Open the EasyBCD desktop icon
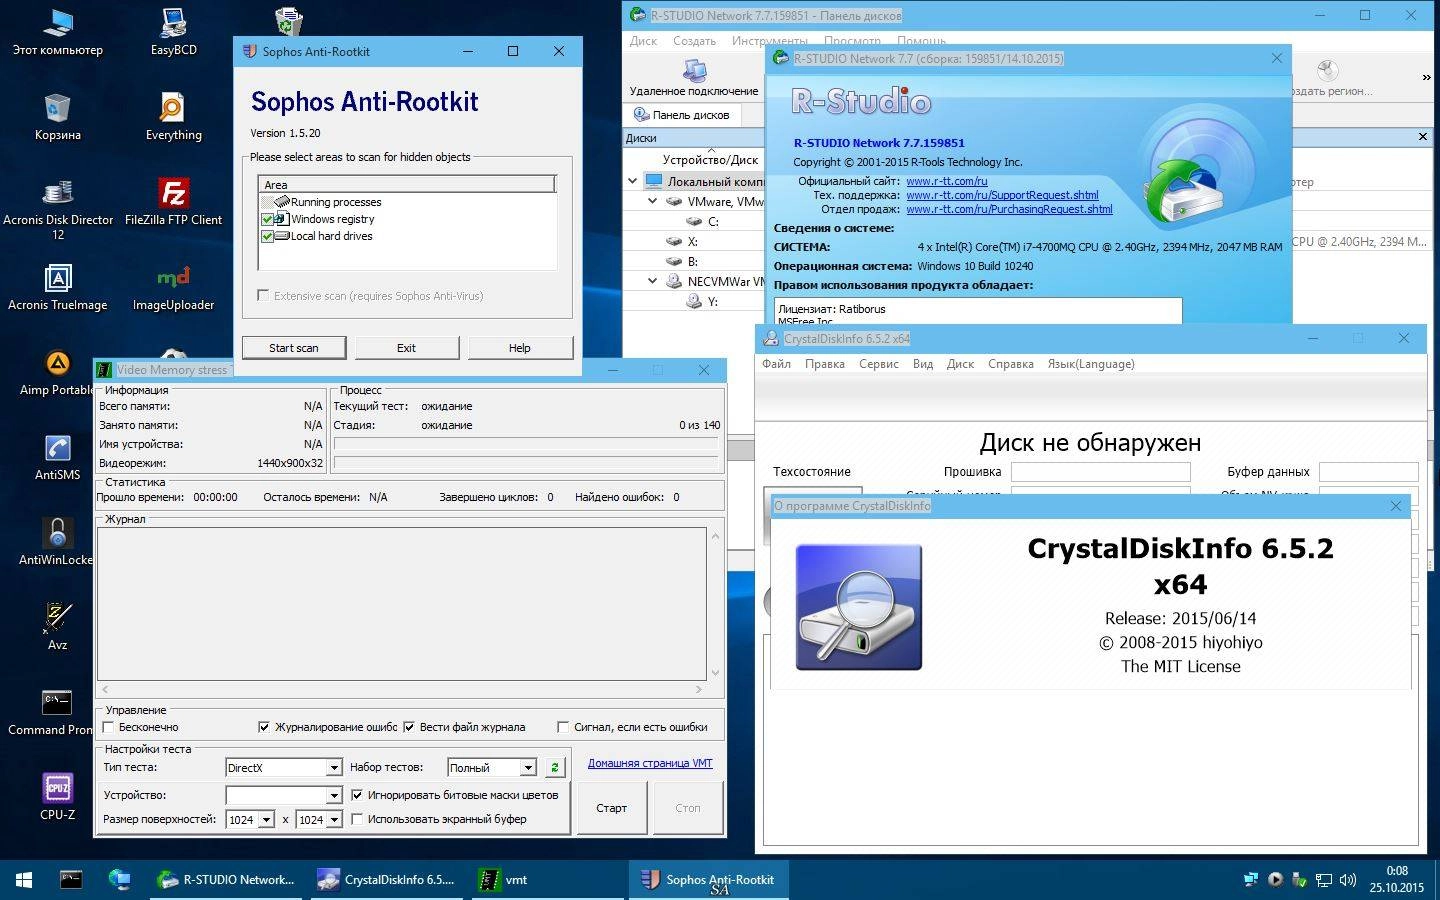Viewport: 1440px width, 900px height. [x=173, y=31]
